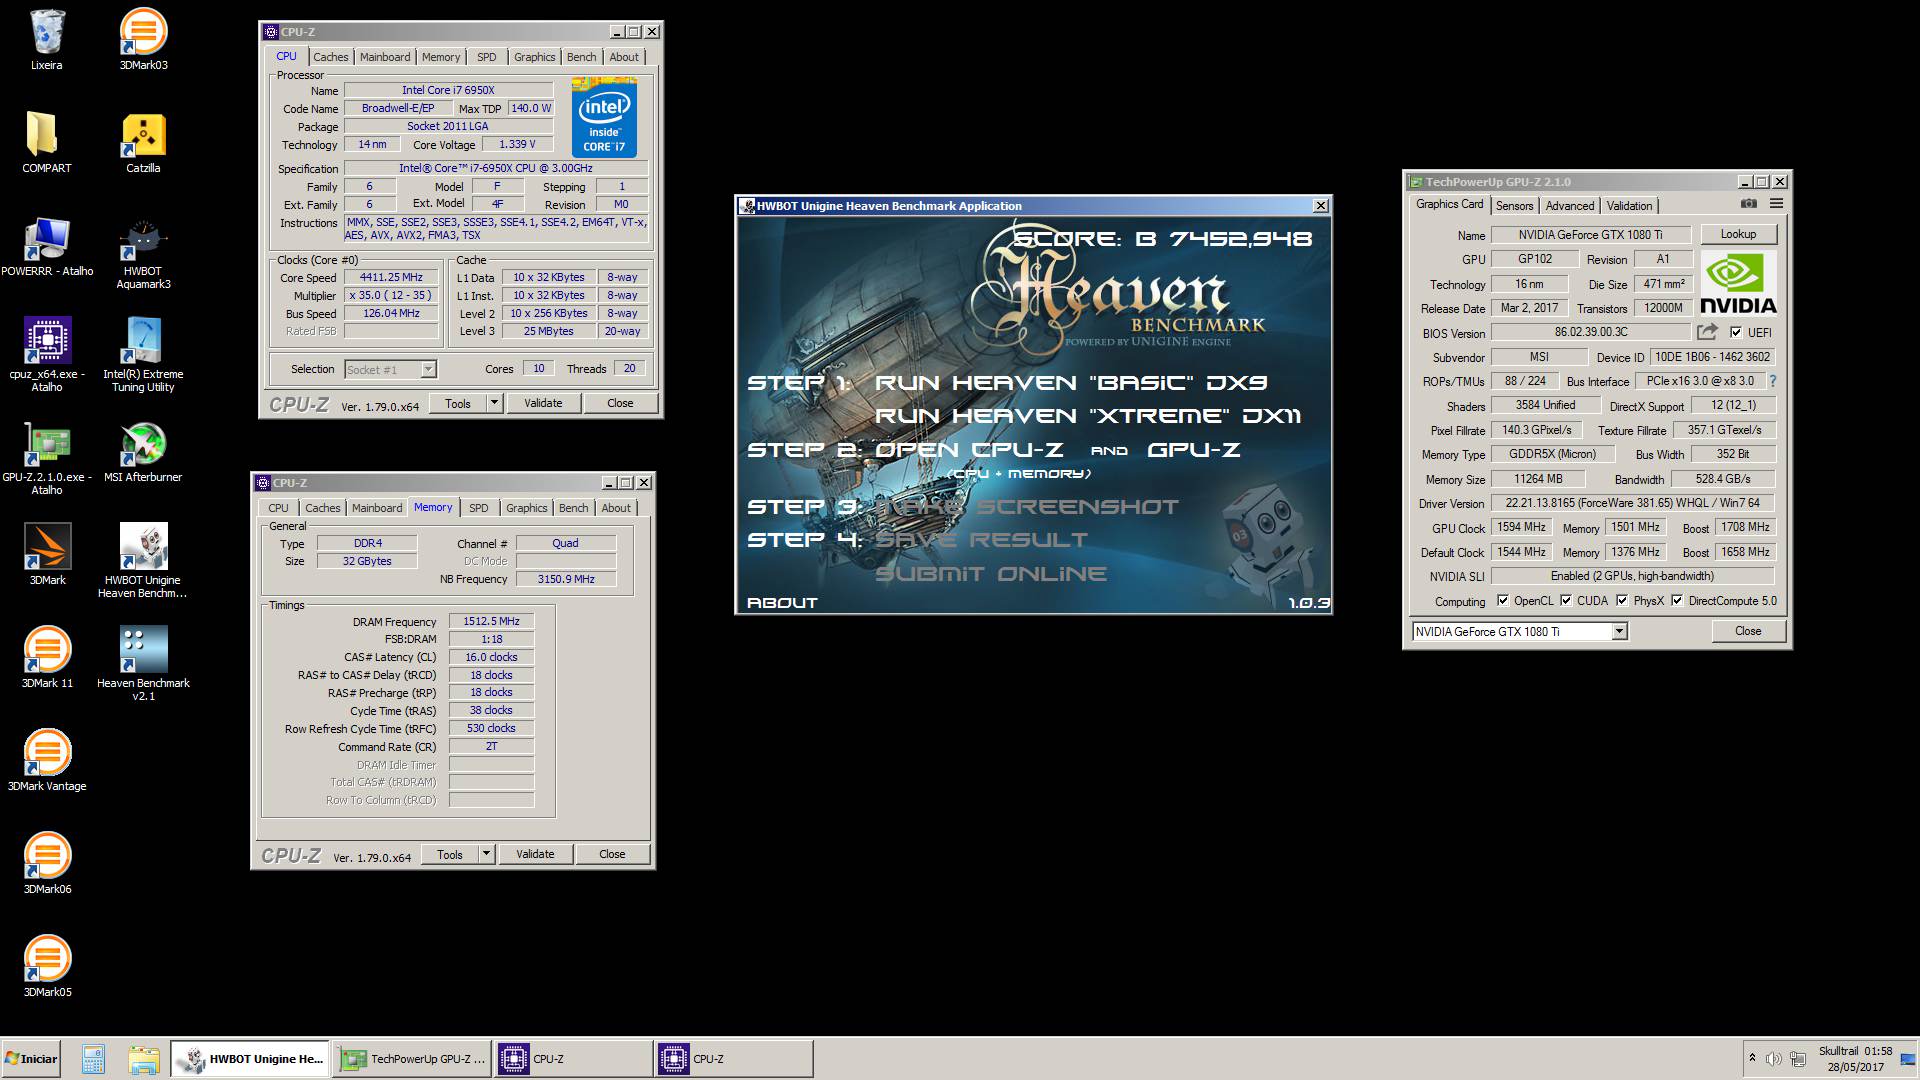Open the Graphics tab in the CPU-Z memory window
The width and height of the screenshot is (1920, 1080).
pyautogui.click(x=526, y=508)
